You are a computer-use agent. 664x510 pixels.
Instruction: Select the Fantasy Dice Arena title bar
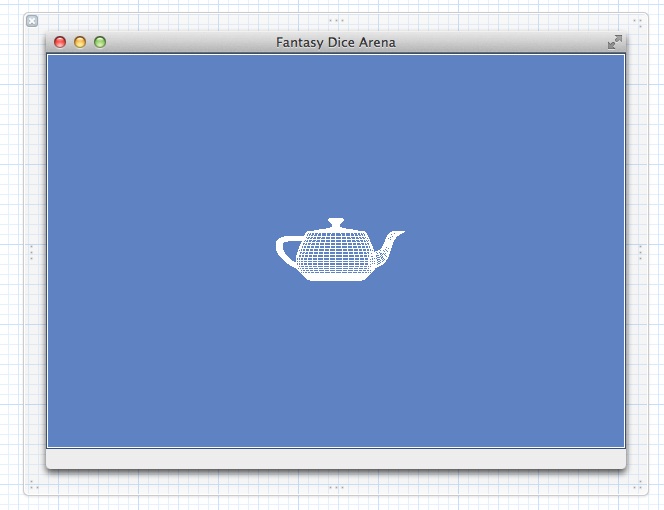tap(336, 42)
